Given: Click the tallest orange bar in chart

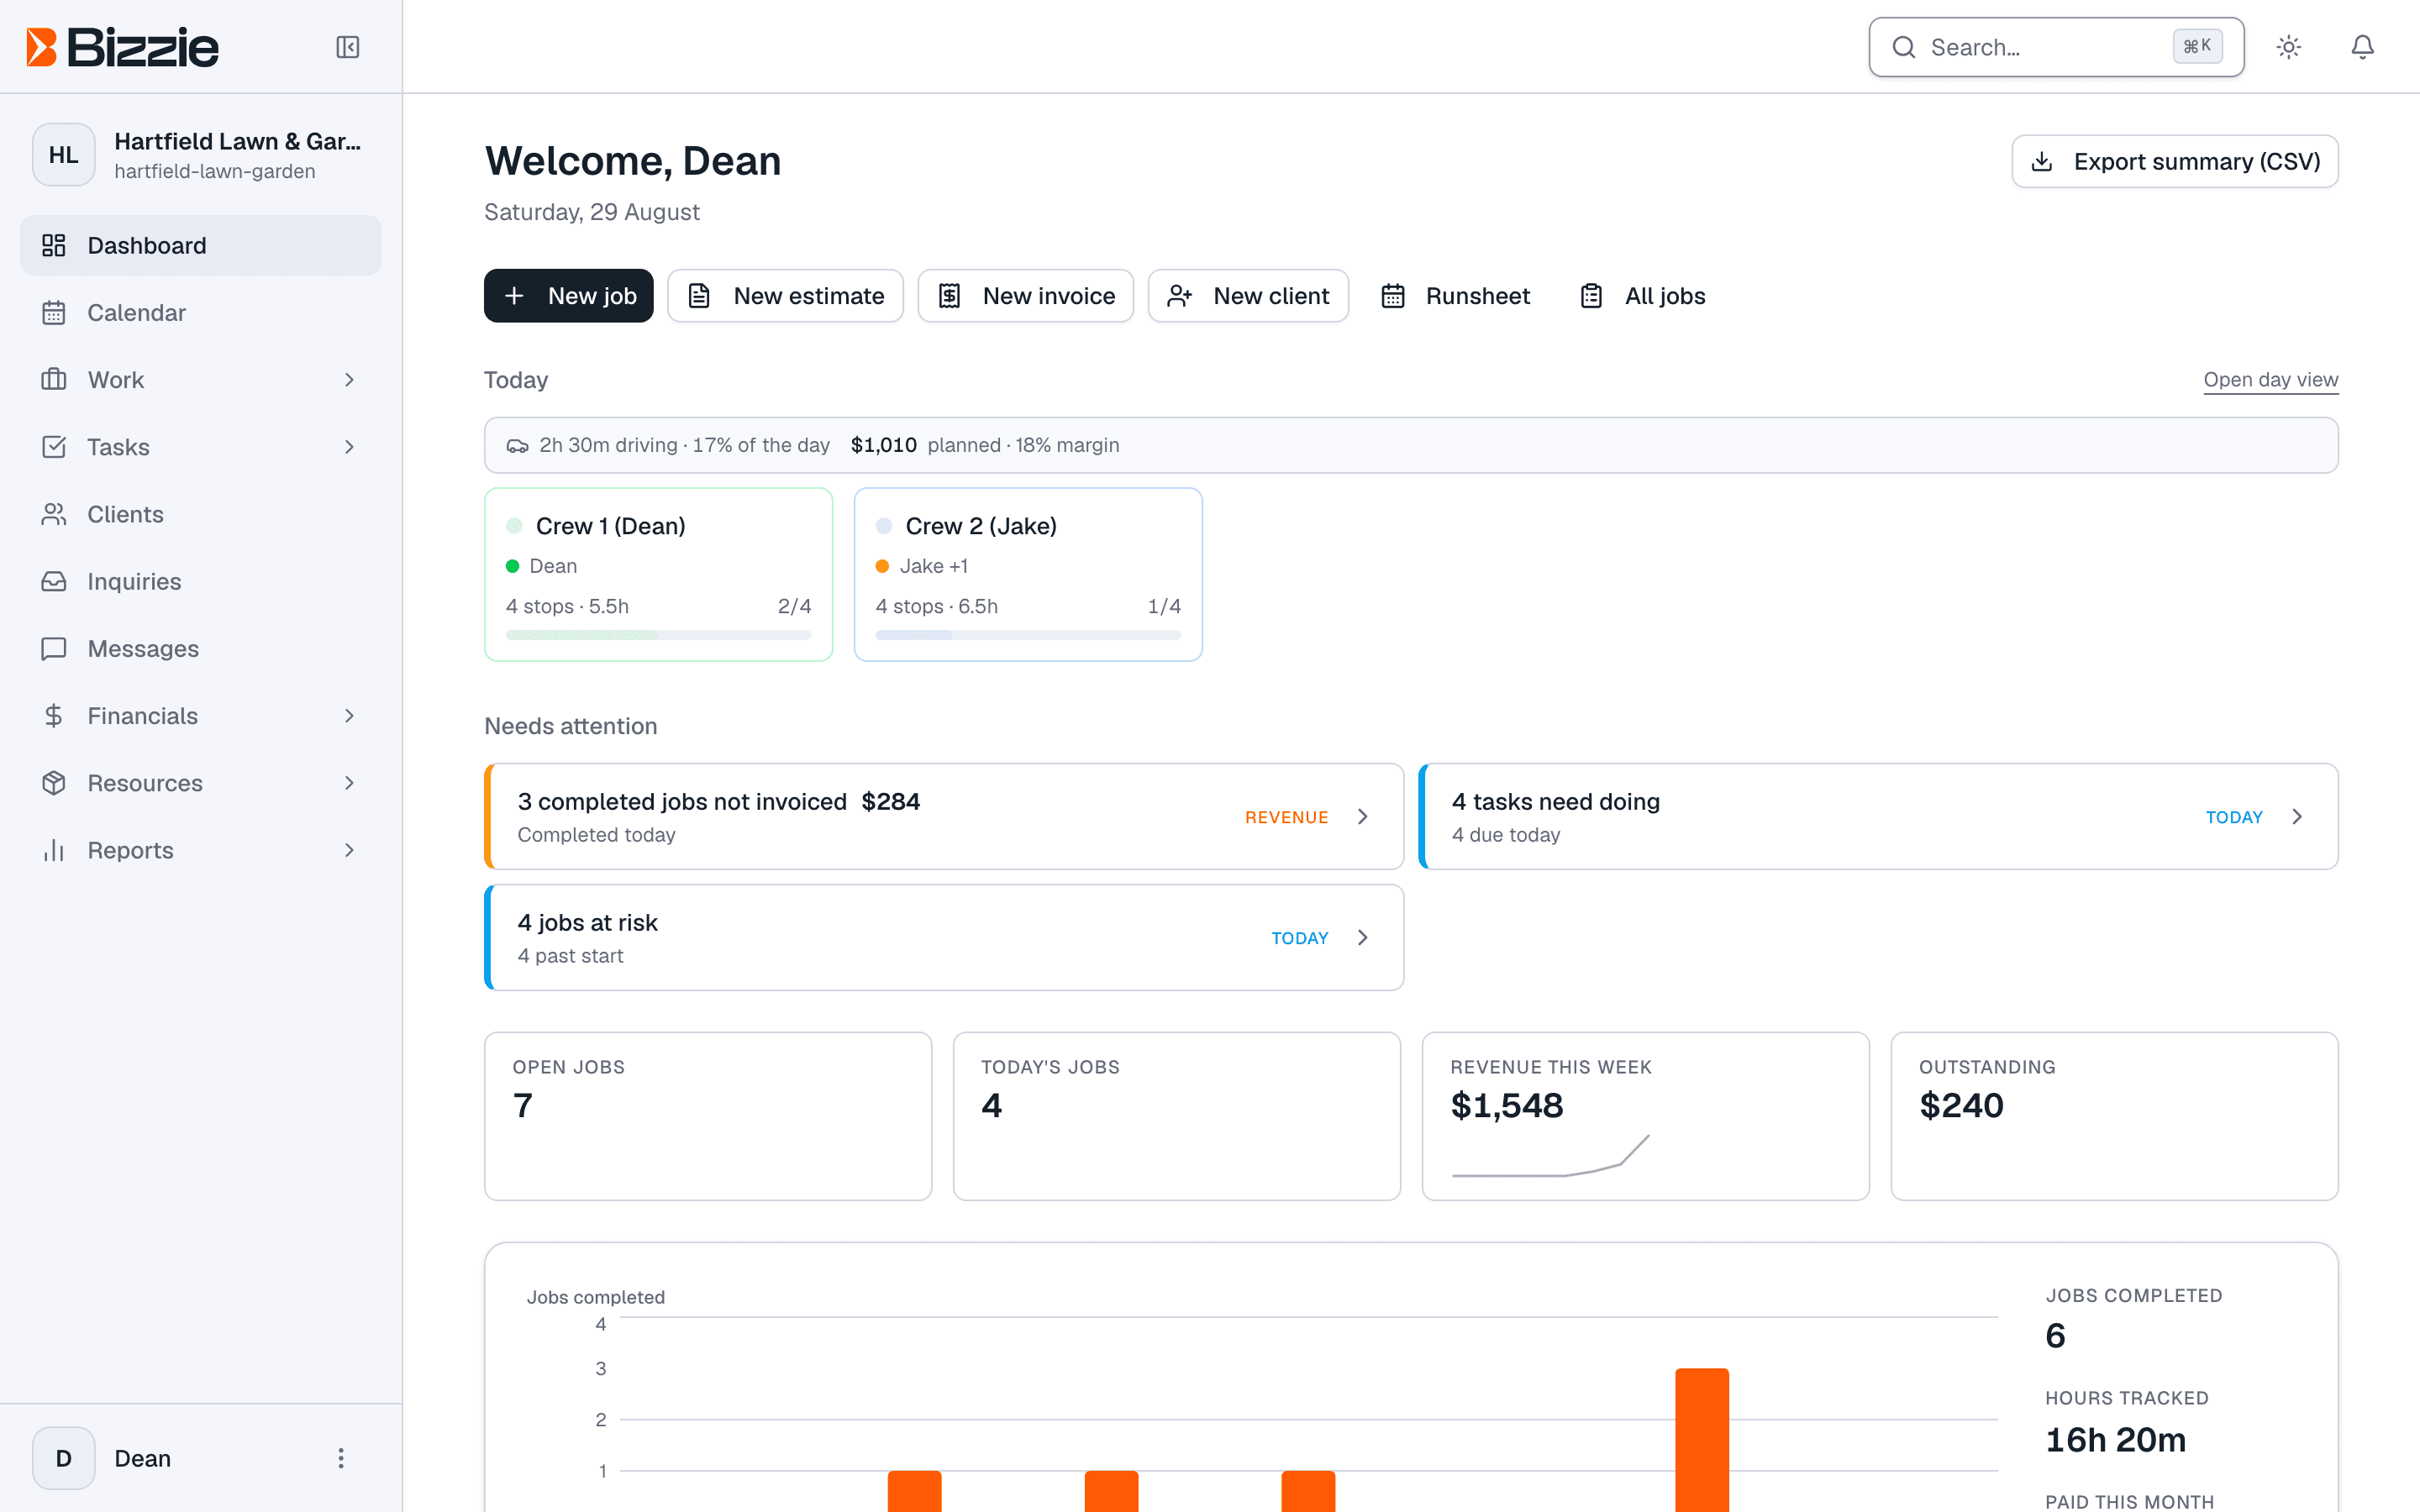Looking at the screenshot, I should coord(1702,1440).
